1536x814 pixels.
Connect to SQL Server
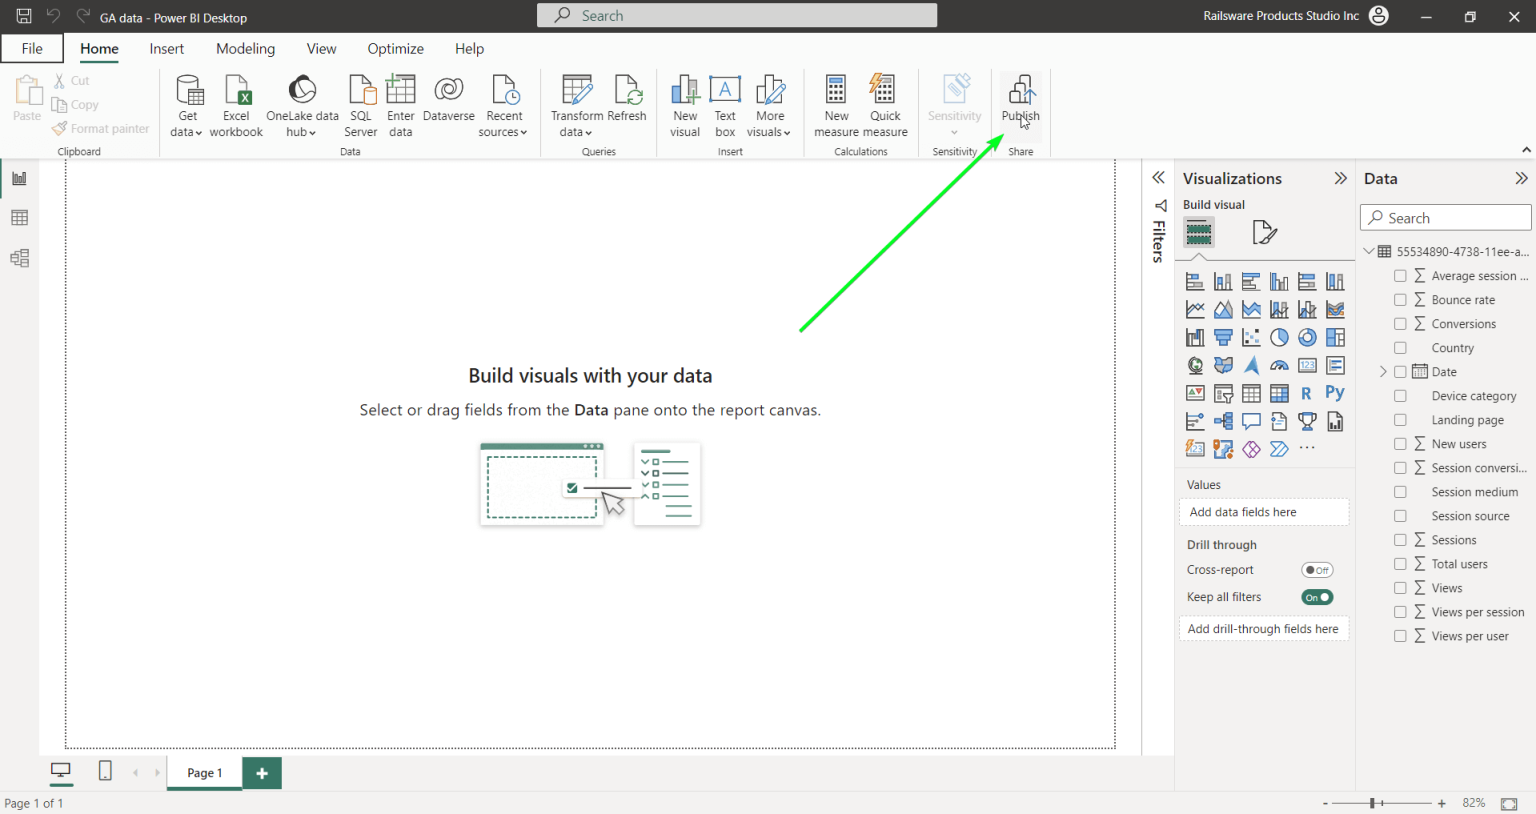tap(360, 103)
